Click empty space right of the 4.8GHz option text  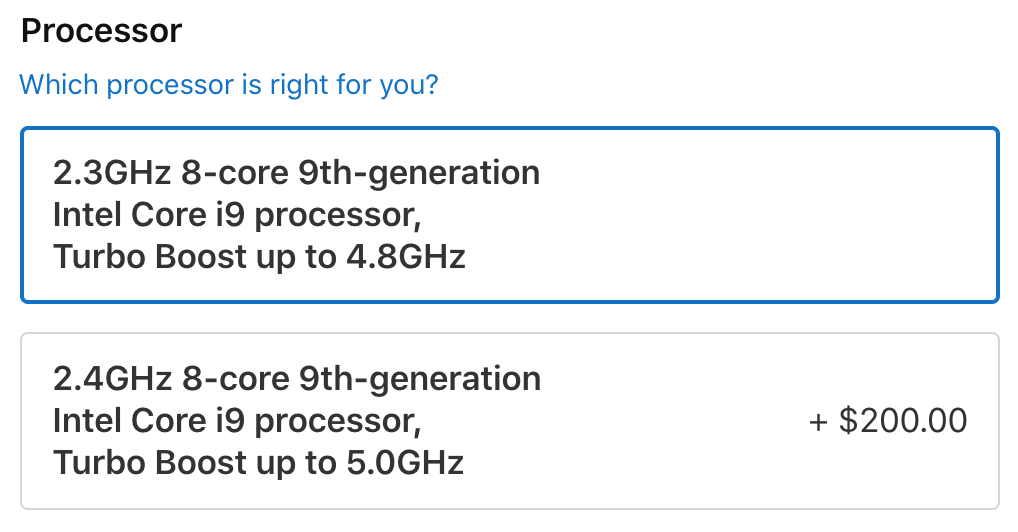(780, 215)
